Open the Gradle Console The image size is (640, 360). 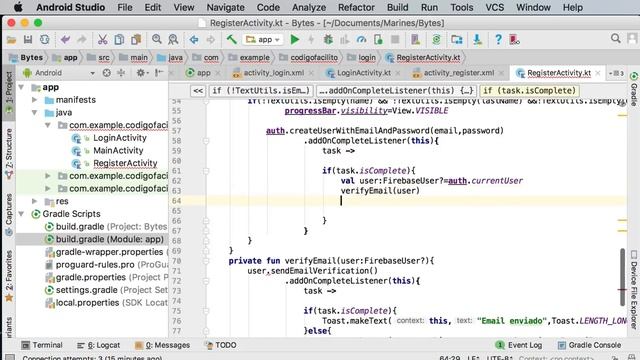(x=589, y=345)
